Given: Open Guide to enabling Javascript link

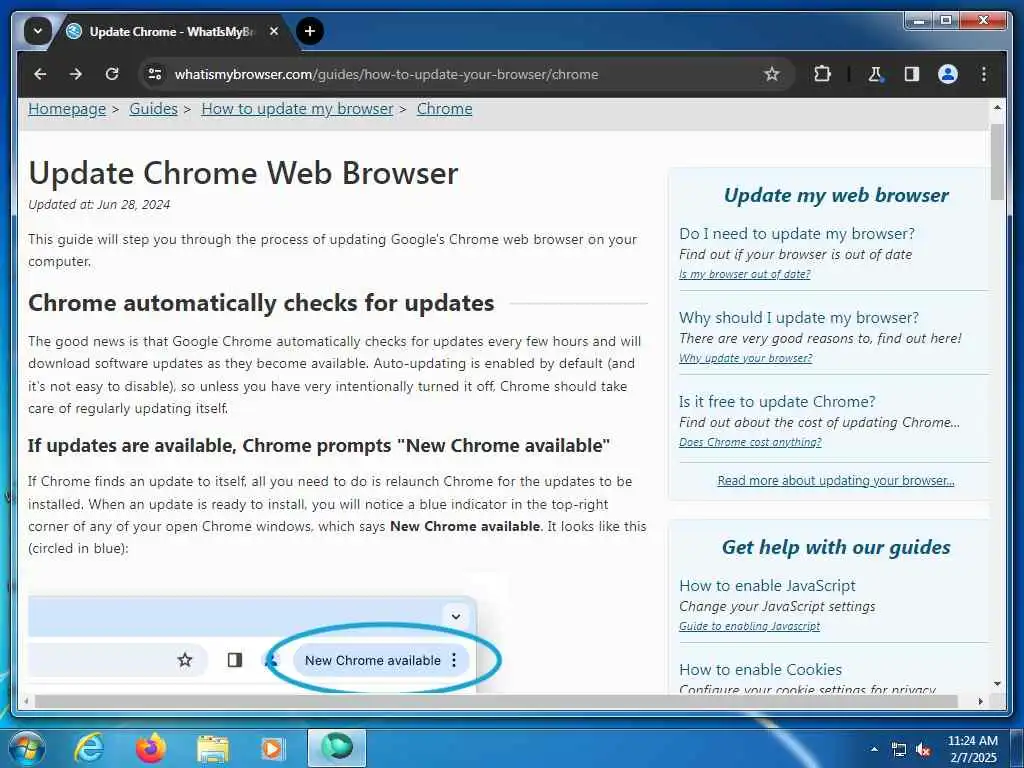Looking at the screenshot, I should [x=749, y=626].
